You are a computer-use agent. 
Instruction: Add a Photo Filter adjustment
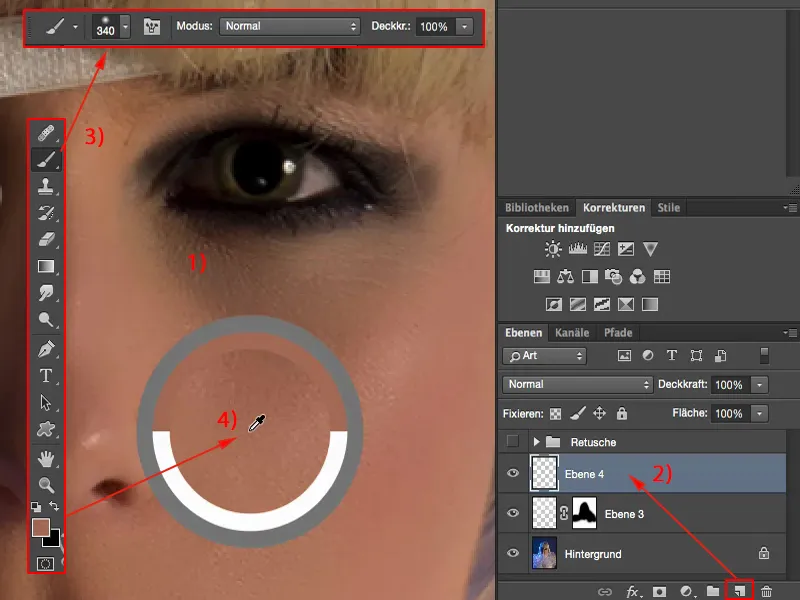[x=614, y=277]
